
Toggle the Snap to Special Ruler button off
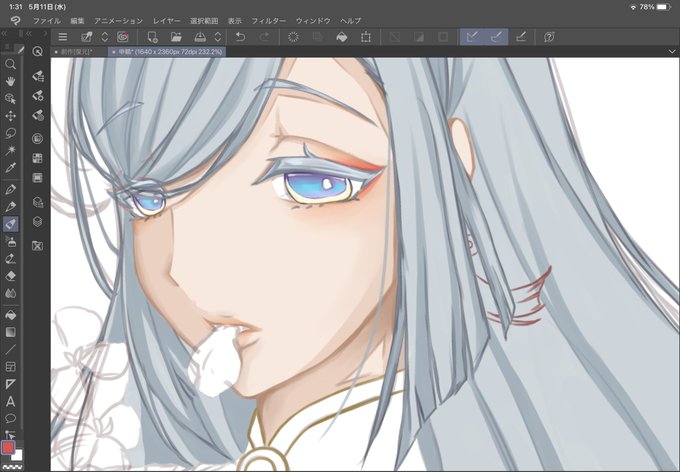496,37
